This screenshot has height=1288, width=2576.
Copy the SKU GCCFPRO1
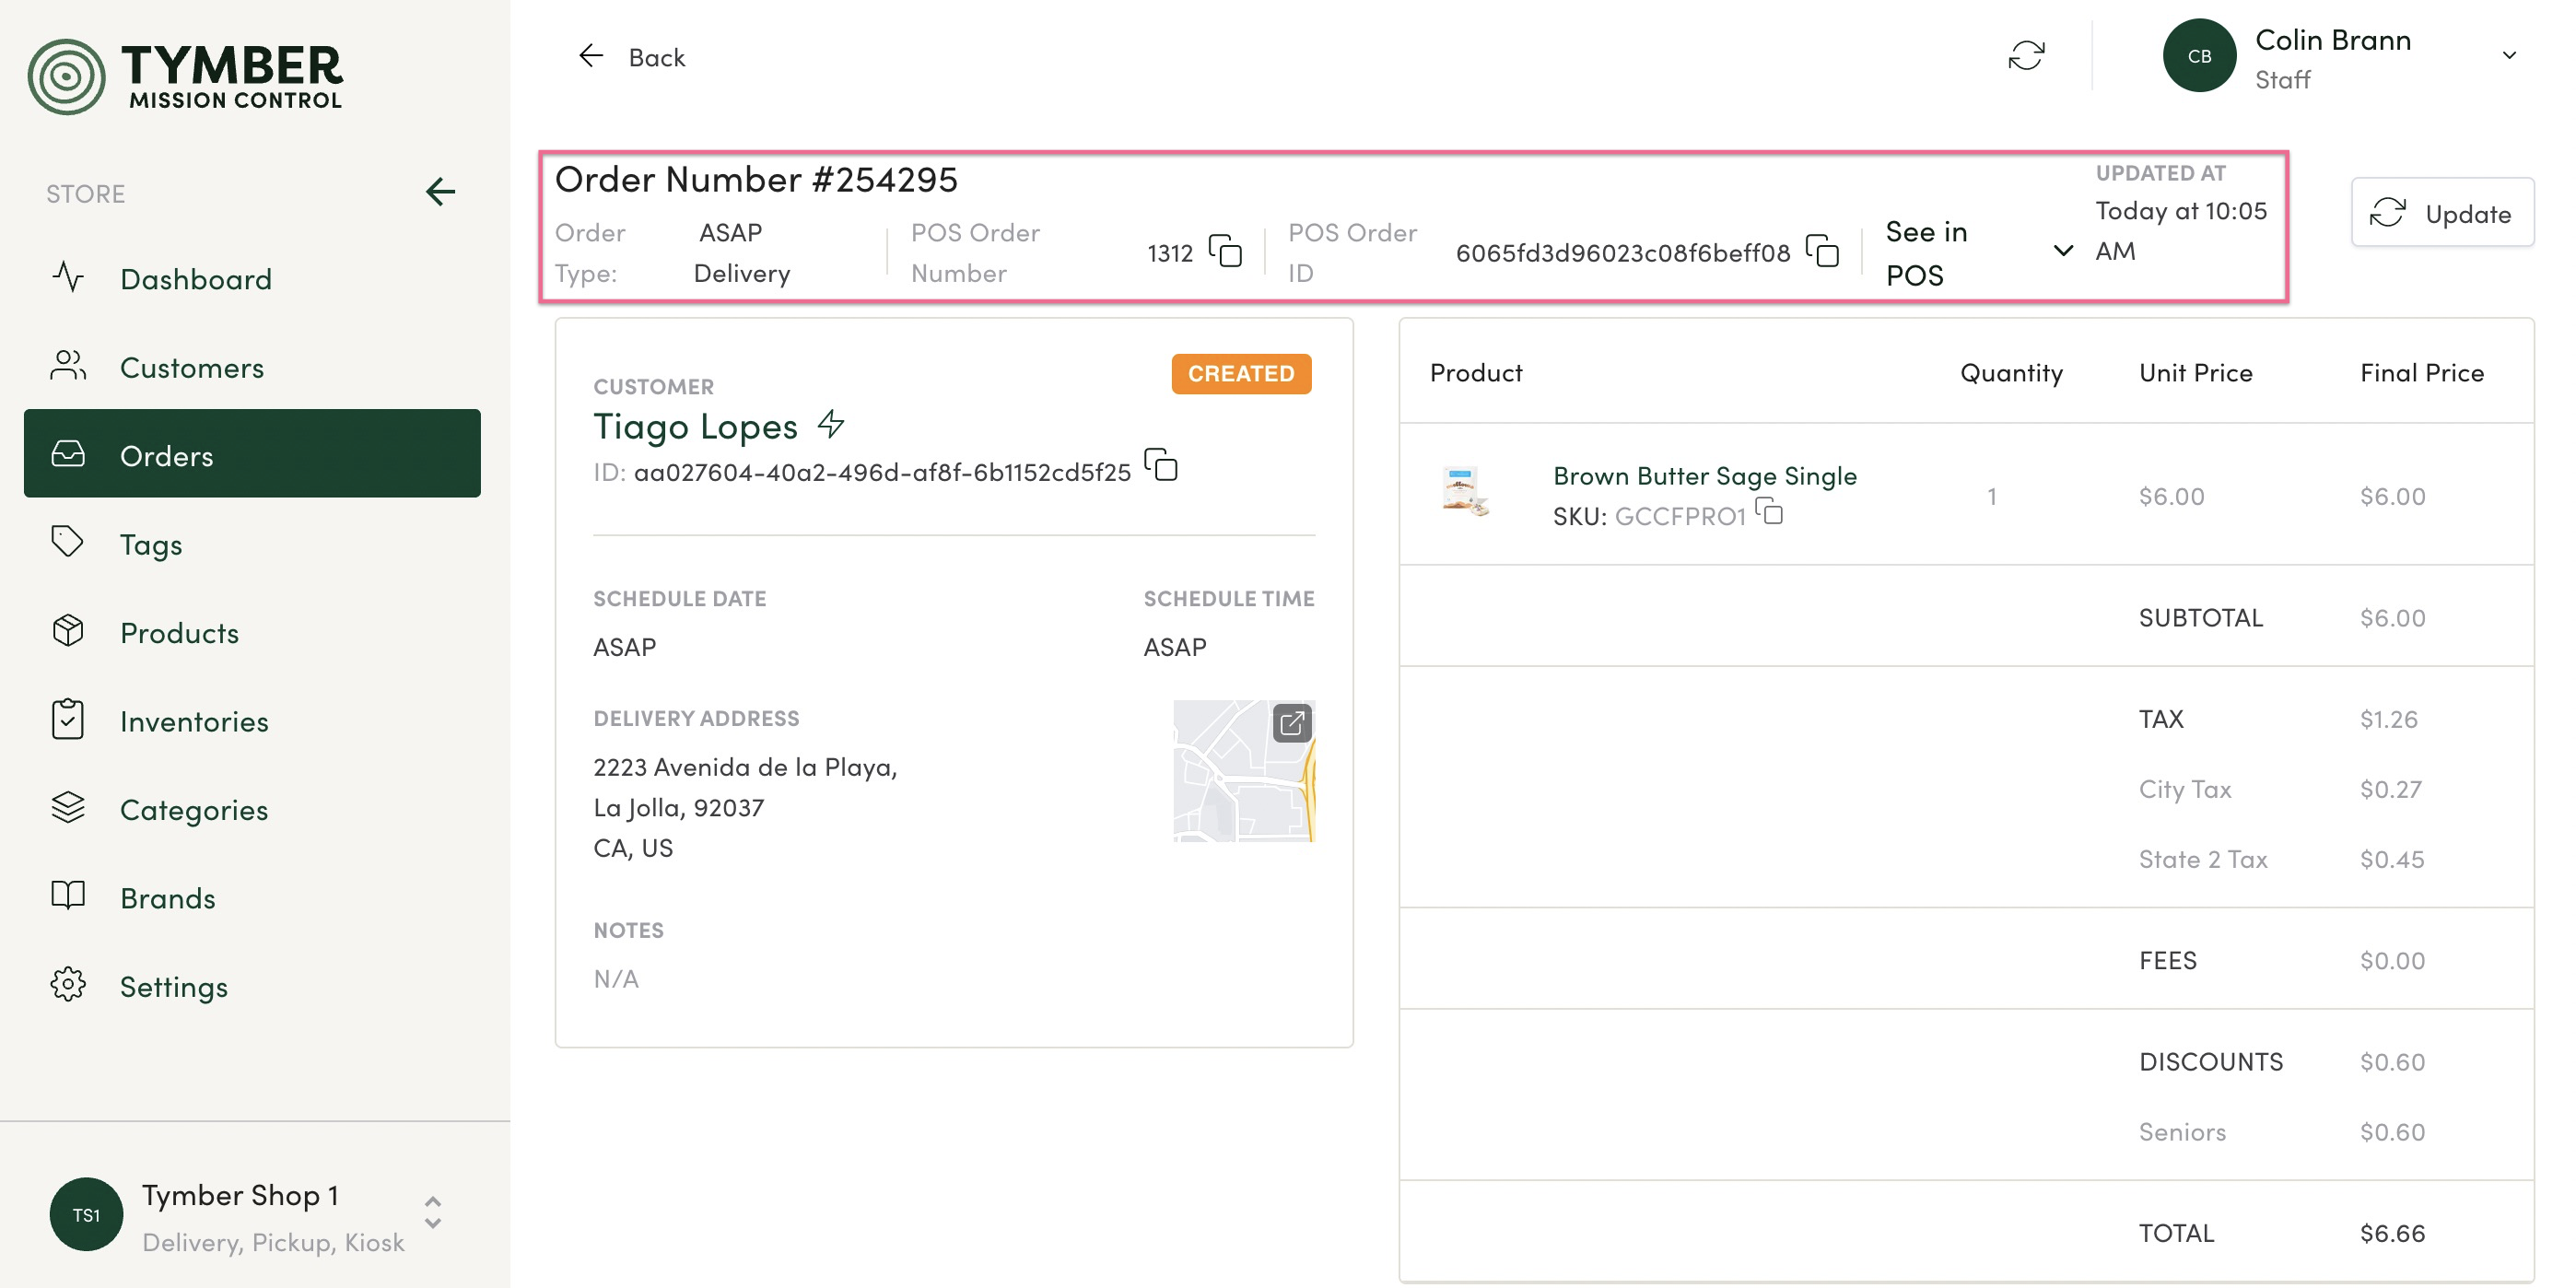click(1769, 512)
